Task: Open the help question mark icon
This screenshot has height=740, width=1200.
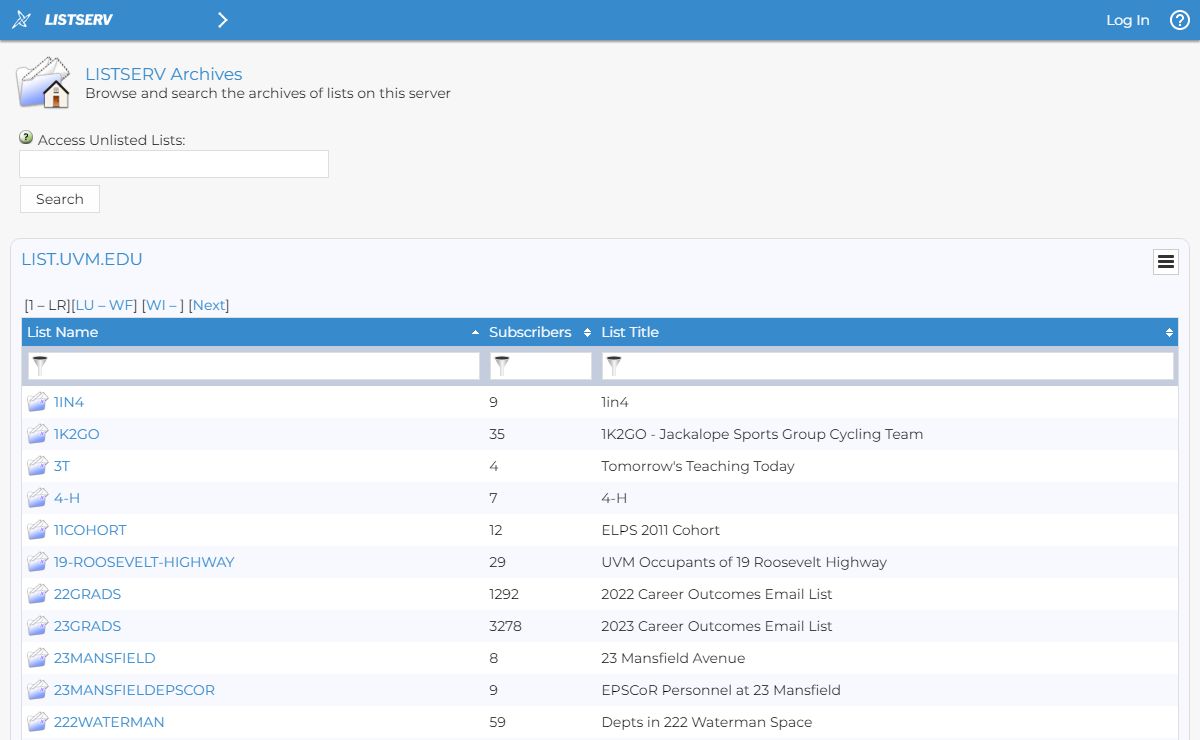Action: coord(1180,20)
